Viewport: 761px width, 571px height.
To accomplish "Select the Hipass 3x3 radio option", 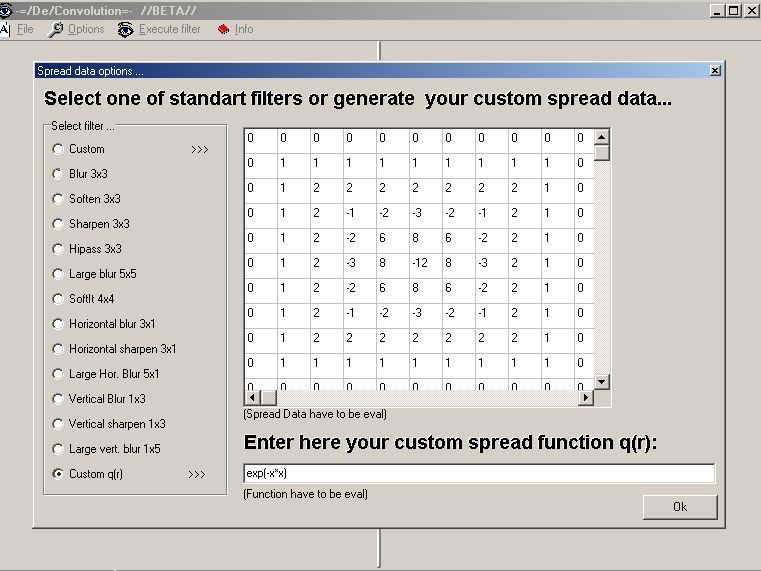I will point(57,249).
